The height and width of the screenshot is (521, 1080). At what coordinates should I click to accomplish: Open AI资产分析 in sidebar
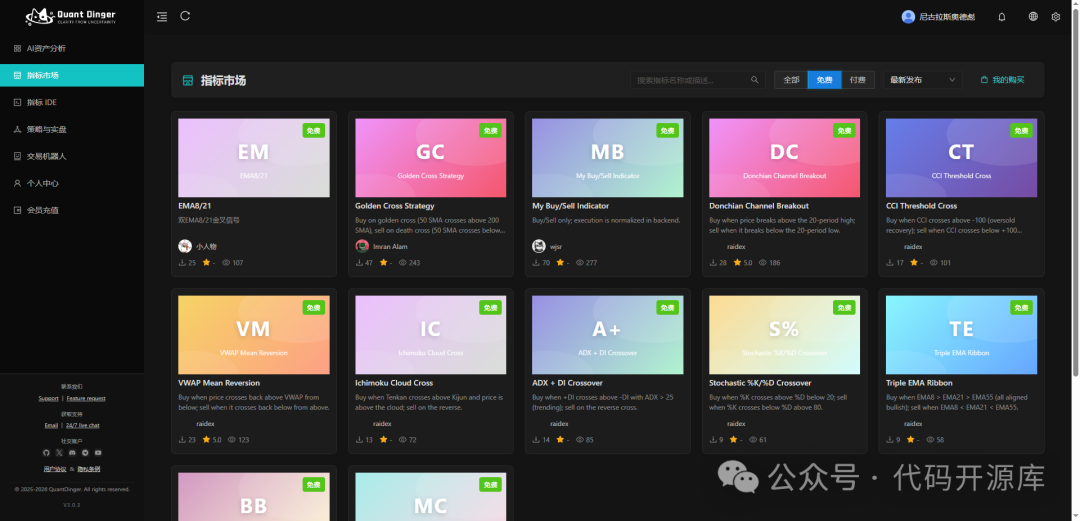coord(72,48)
